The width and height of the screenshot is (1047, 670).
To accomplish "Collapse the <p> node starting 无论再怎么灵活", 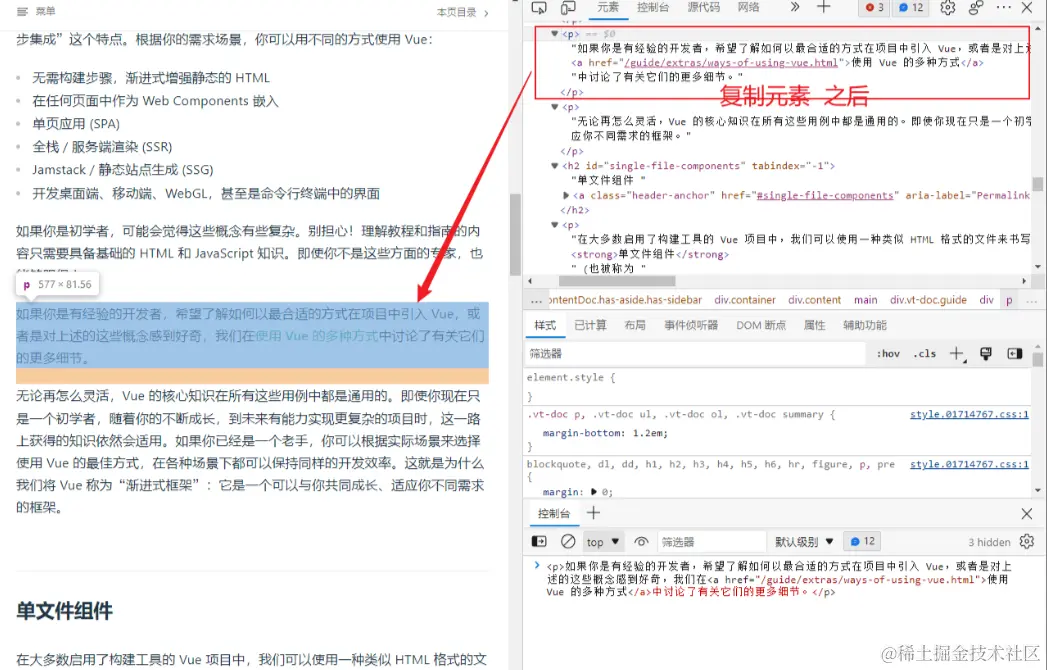I will (x=555, y=107).
